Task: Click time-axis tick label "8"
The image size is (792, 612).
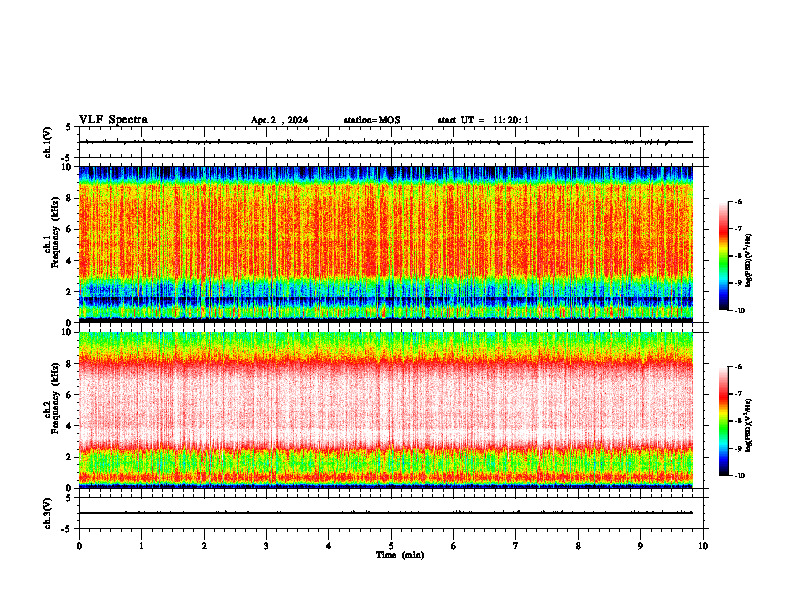Action: (578, 546)
